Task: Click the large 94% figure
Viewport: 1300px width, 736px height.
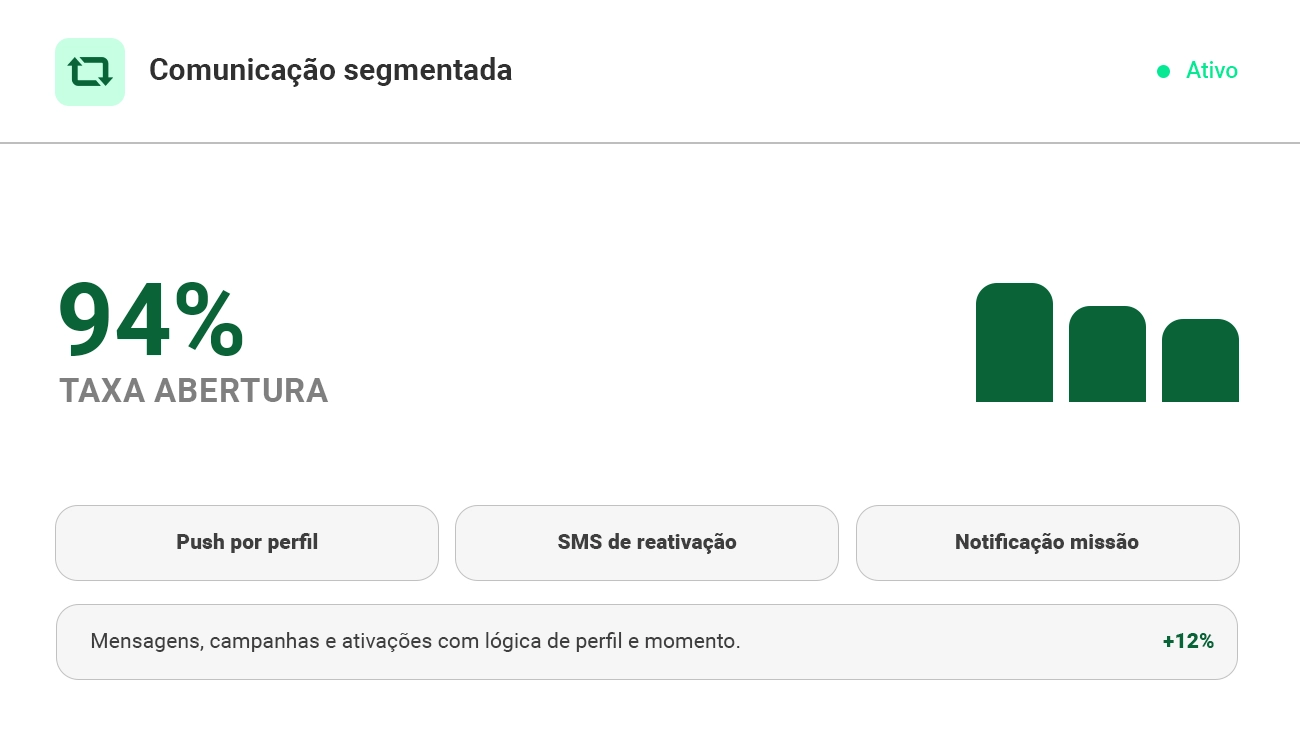Action: point(151,321)
